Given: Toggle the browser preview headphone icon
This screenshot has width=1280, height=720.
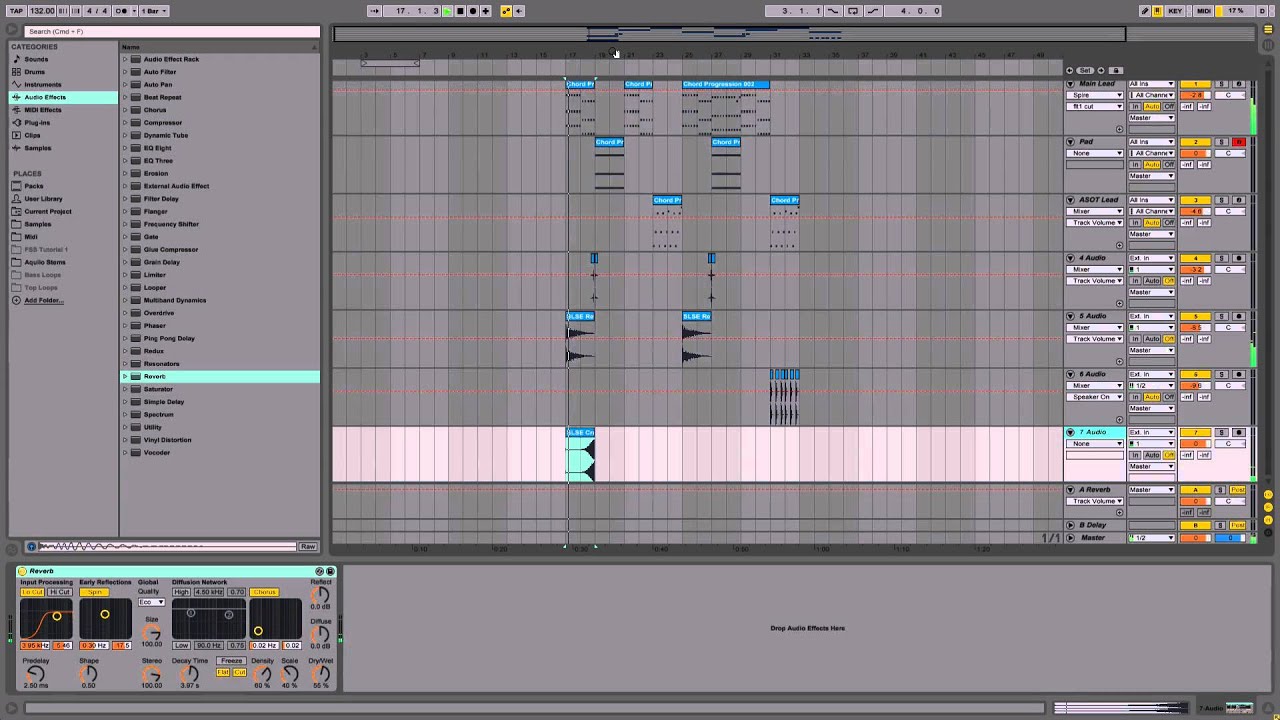Looking at the screenshot, I should pyautogui.click(x=31, y=547).
